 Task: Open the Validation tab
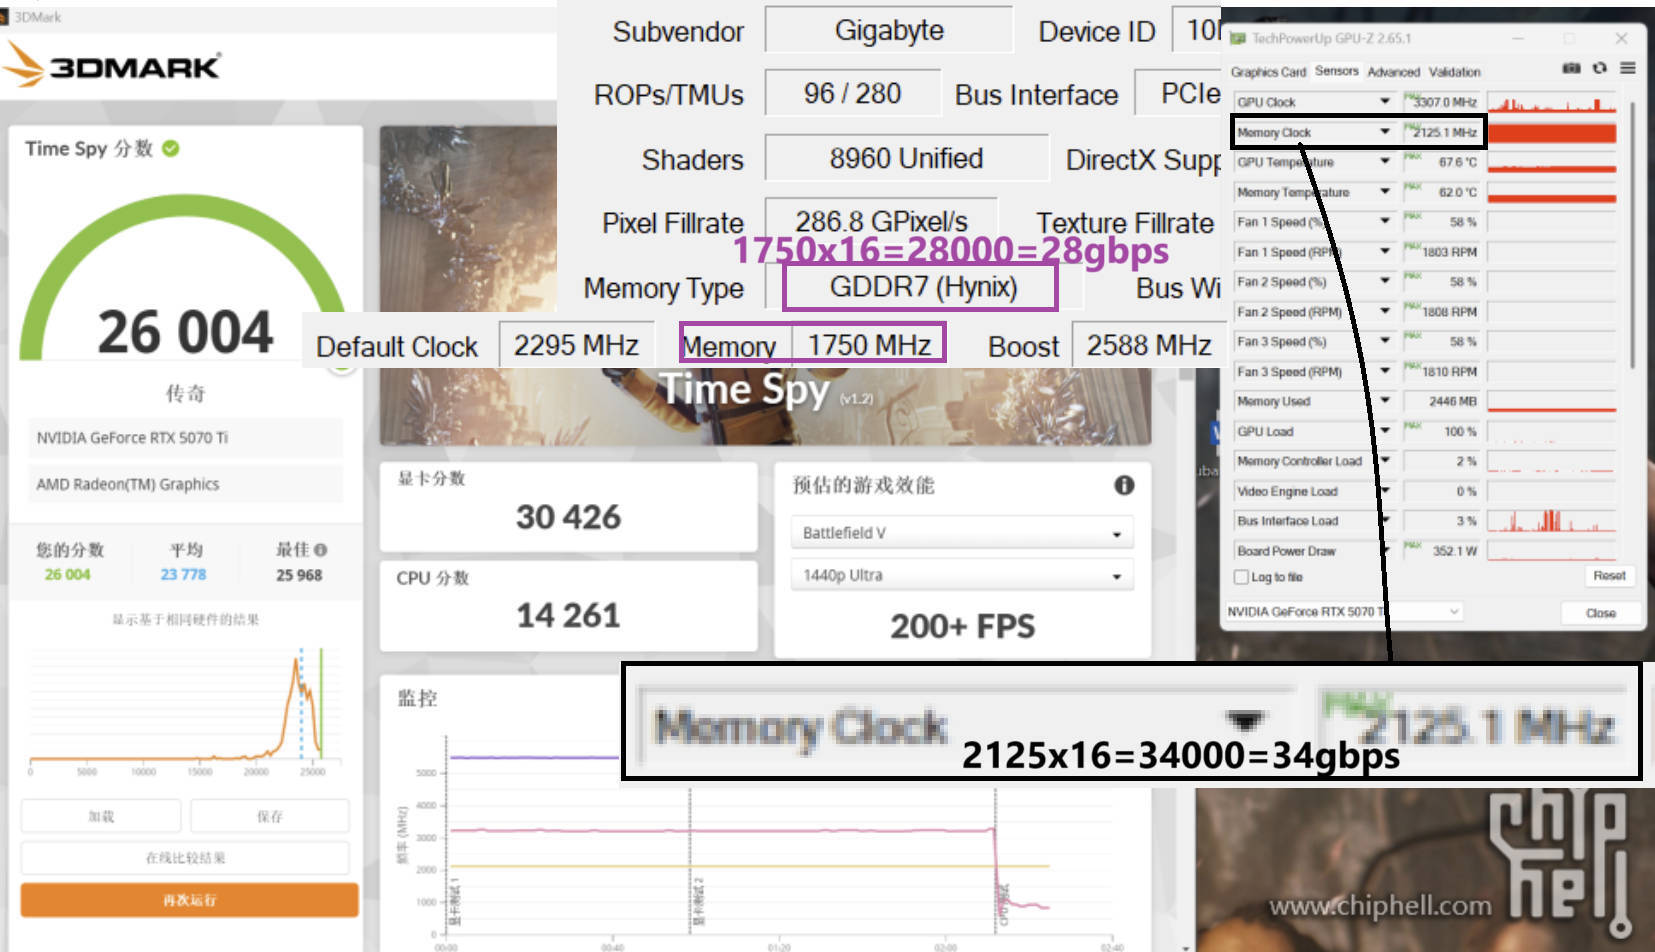click(x=1456, y=72)
